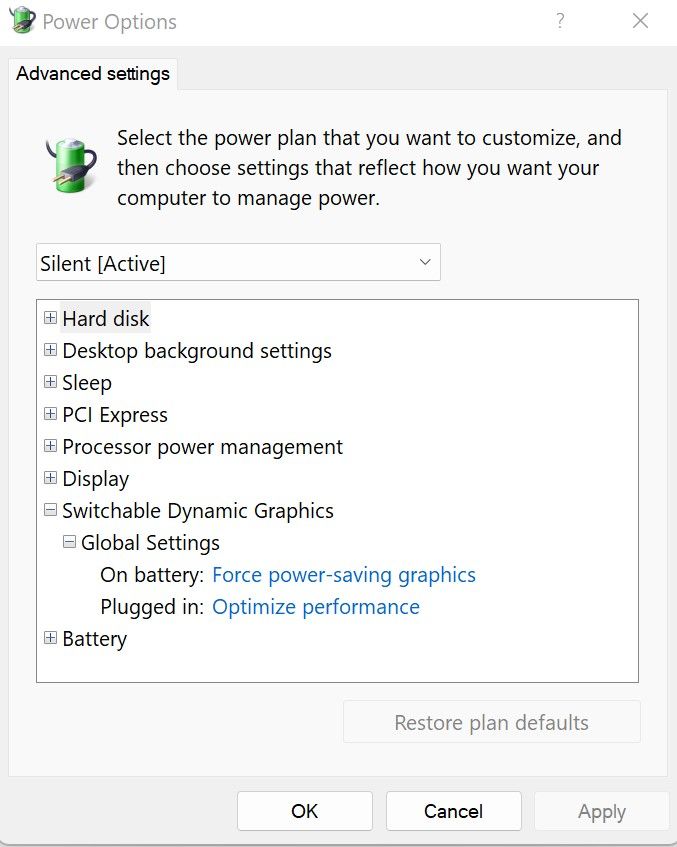
Task: Expand the Sleep plus box
Action: point(50,382)
